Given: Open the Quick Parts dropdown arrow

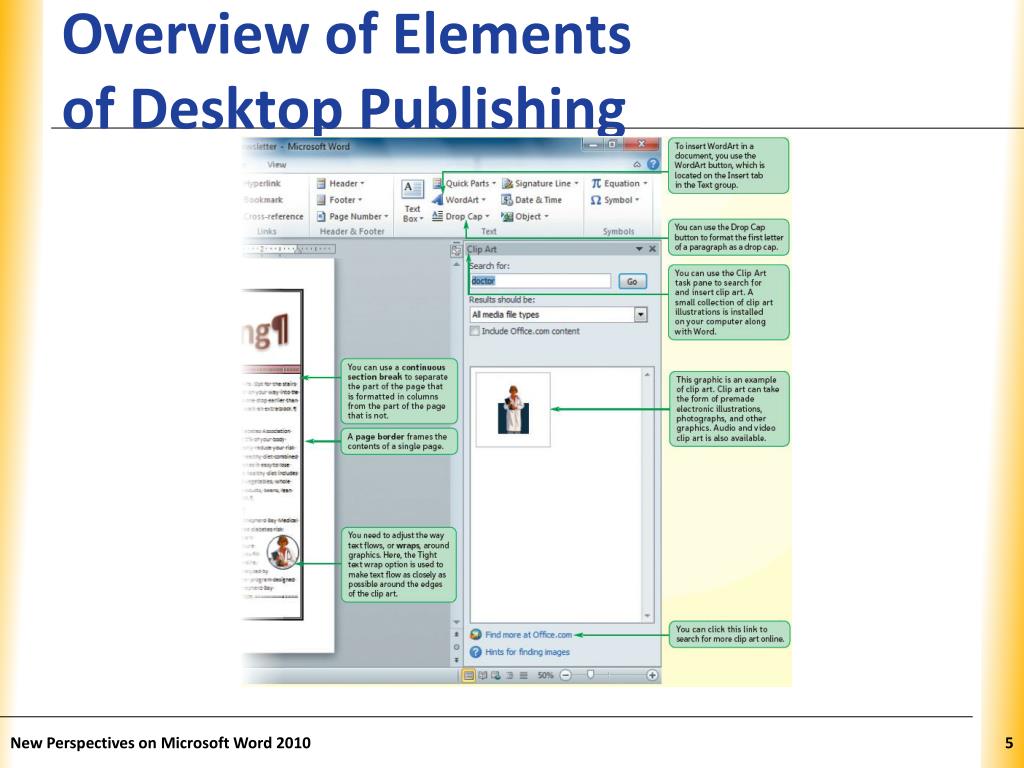Looking at the screenshot, I should (x=494, y=184).
